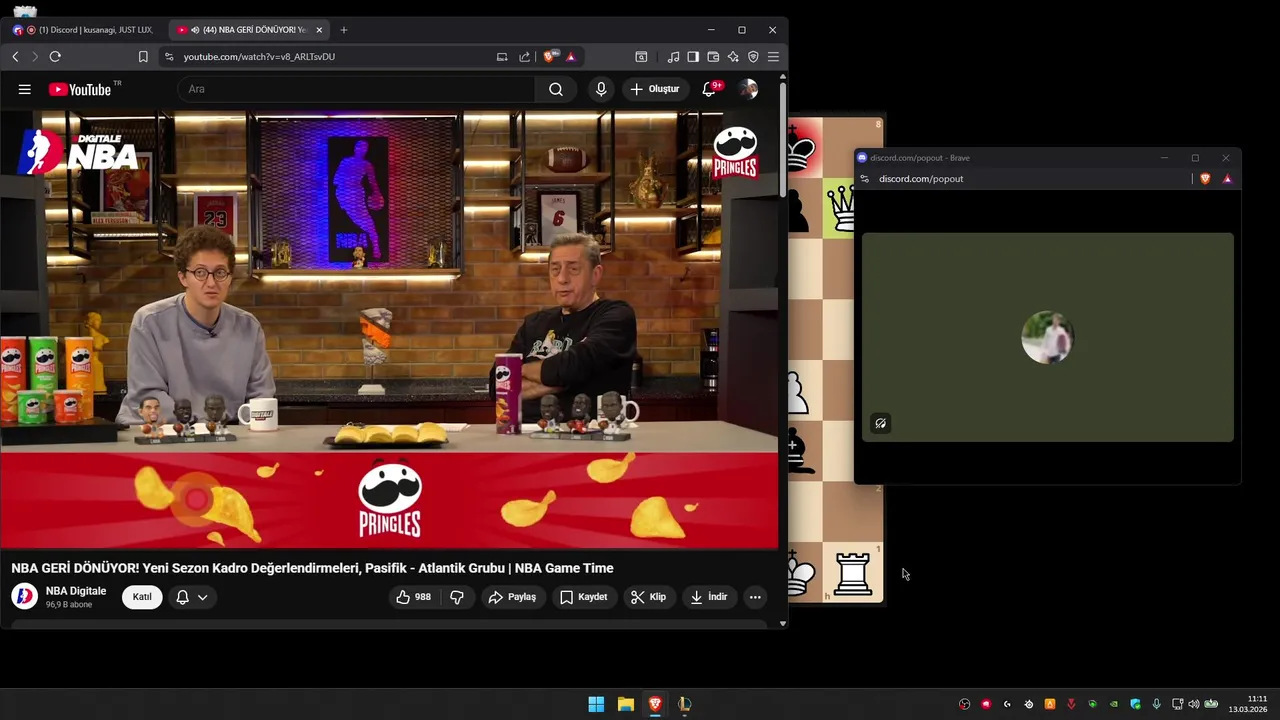Open a new browser tab
This screenshot has width=1280, height=720.
pyautogui.click(x=343, y=30)
